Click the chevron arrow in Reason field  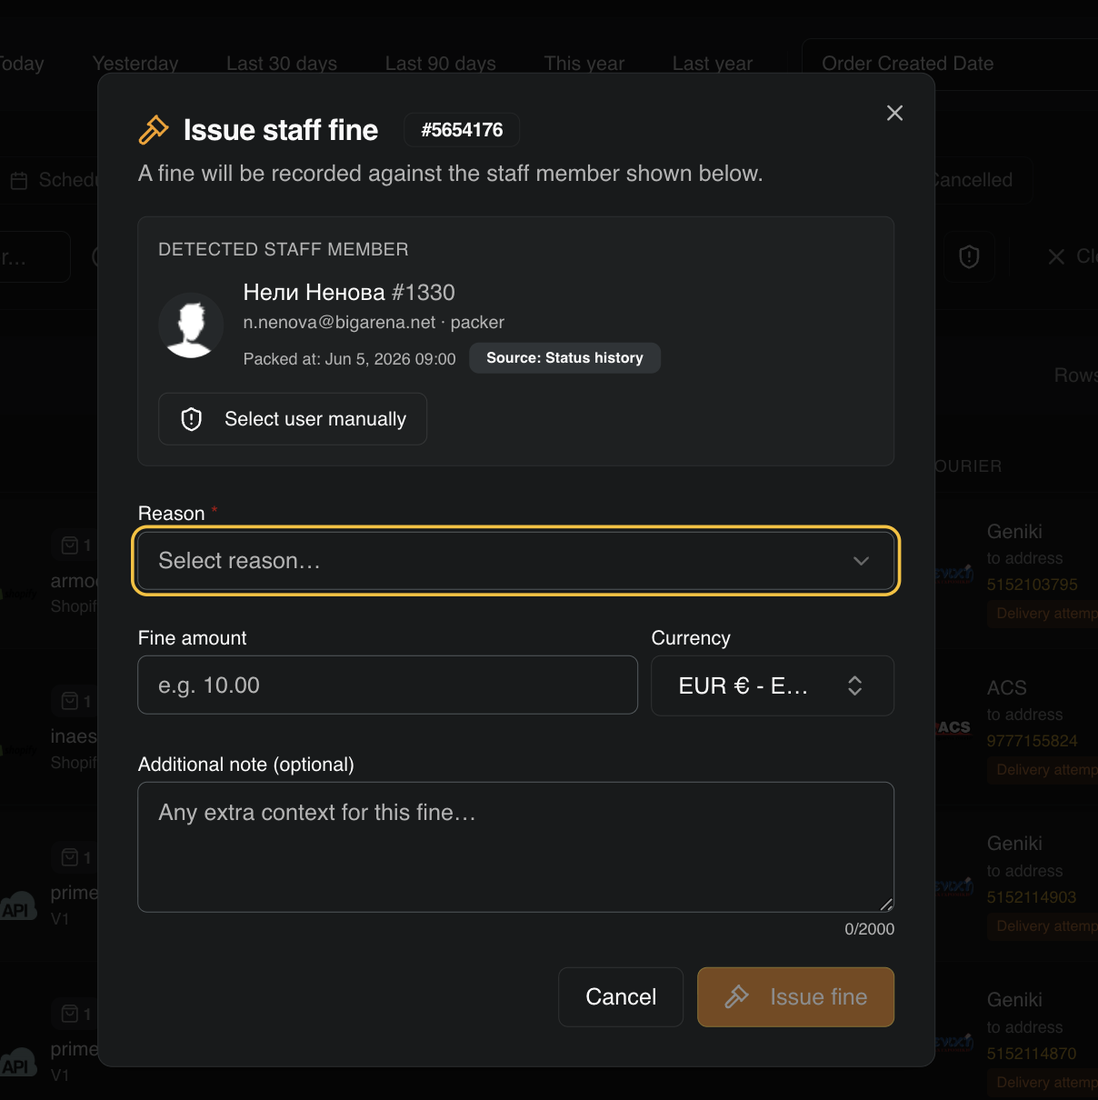click(861, 561)
